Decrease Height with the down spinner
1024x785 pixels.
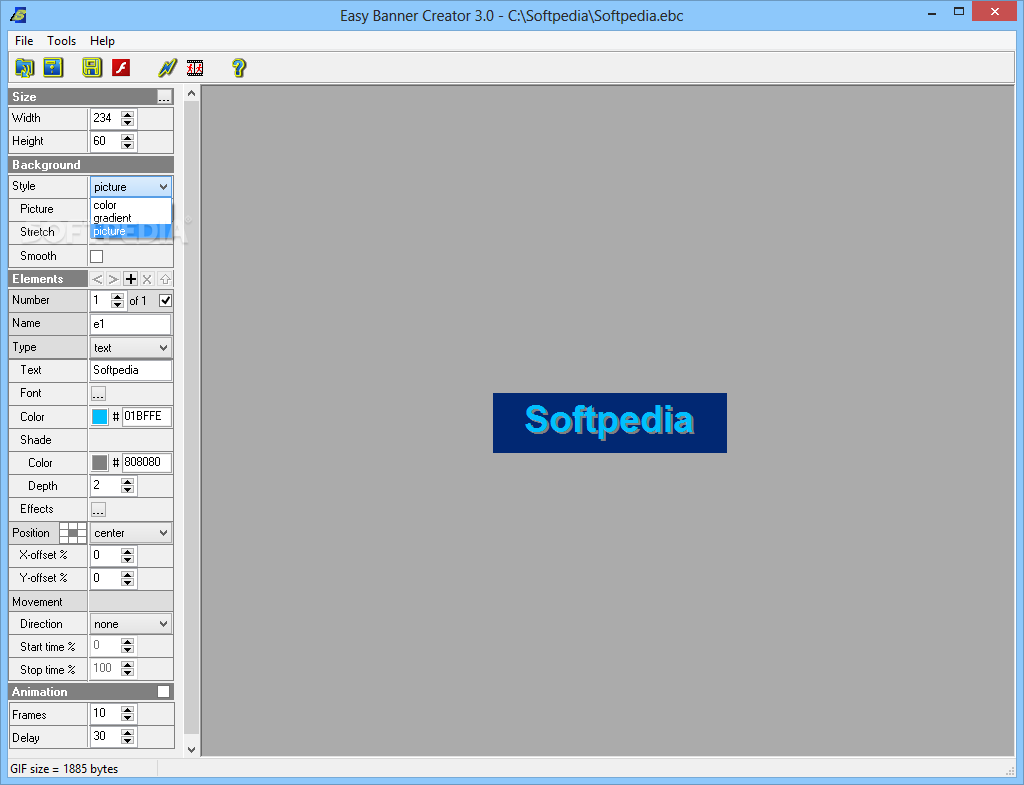pos(127,145)
